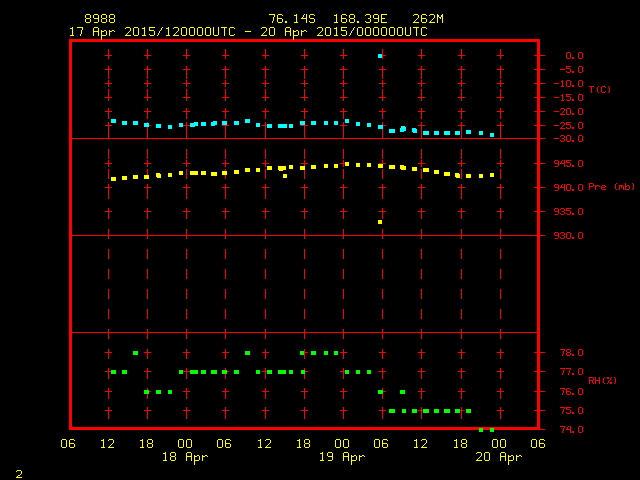
Task: Click the 20 Apr date label
Action: [x=498, y=457]
